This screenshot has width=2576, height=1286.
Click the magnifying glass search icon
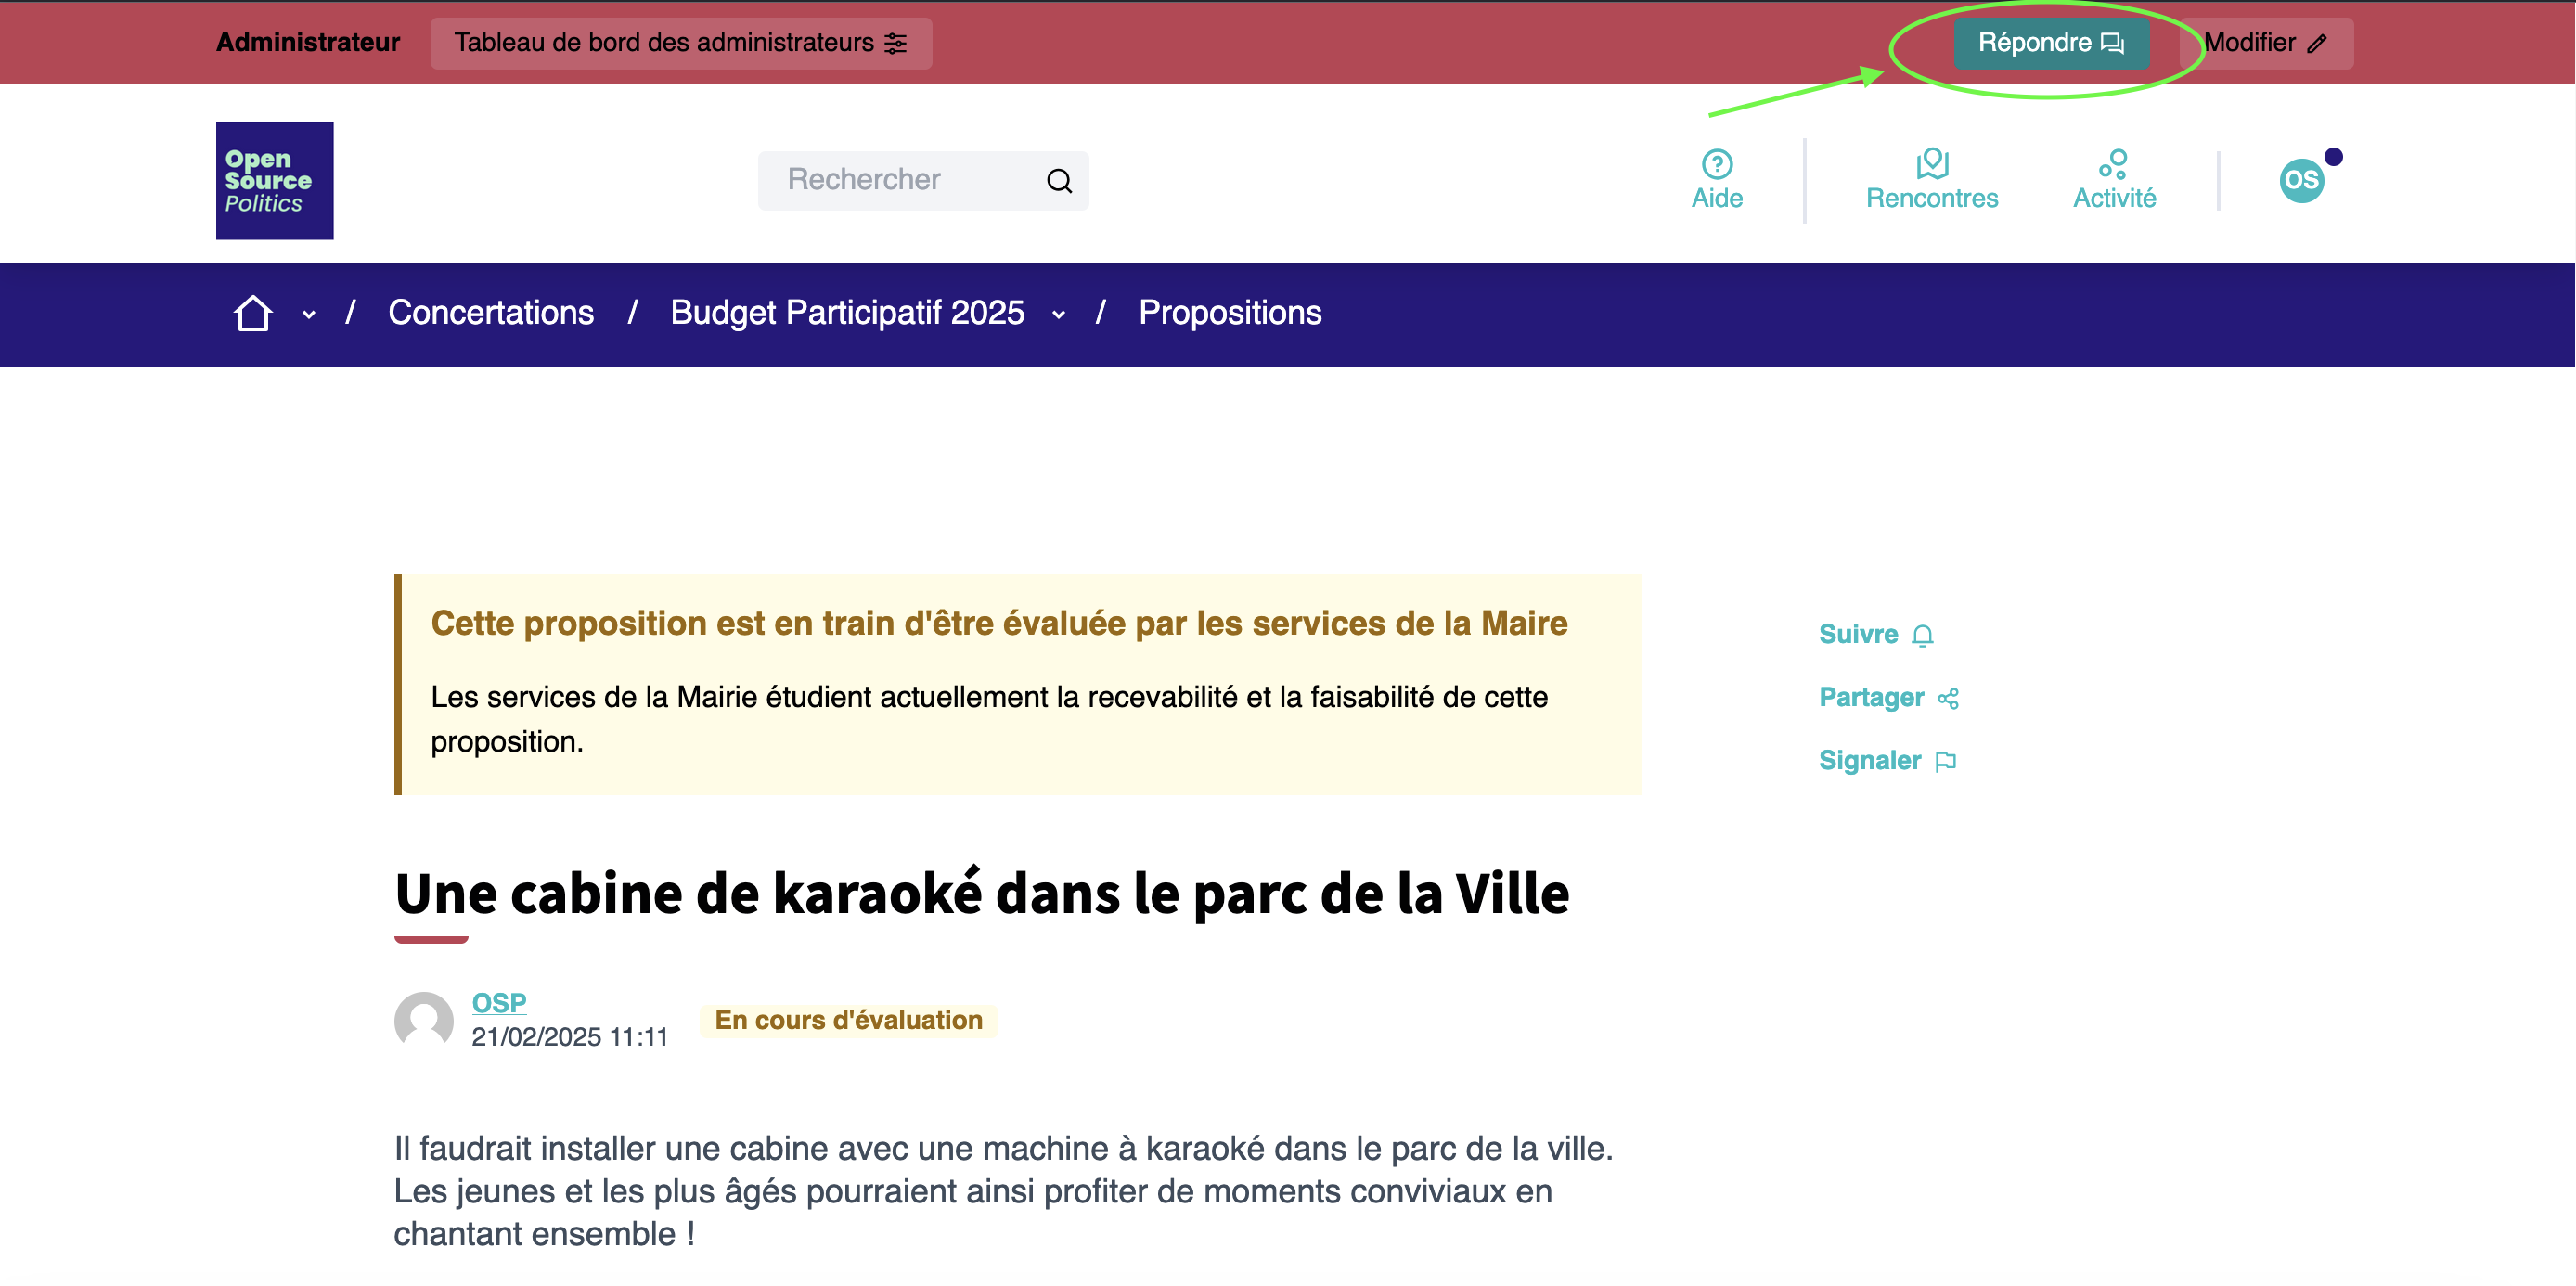pos(1059,181)
